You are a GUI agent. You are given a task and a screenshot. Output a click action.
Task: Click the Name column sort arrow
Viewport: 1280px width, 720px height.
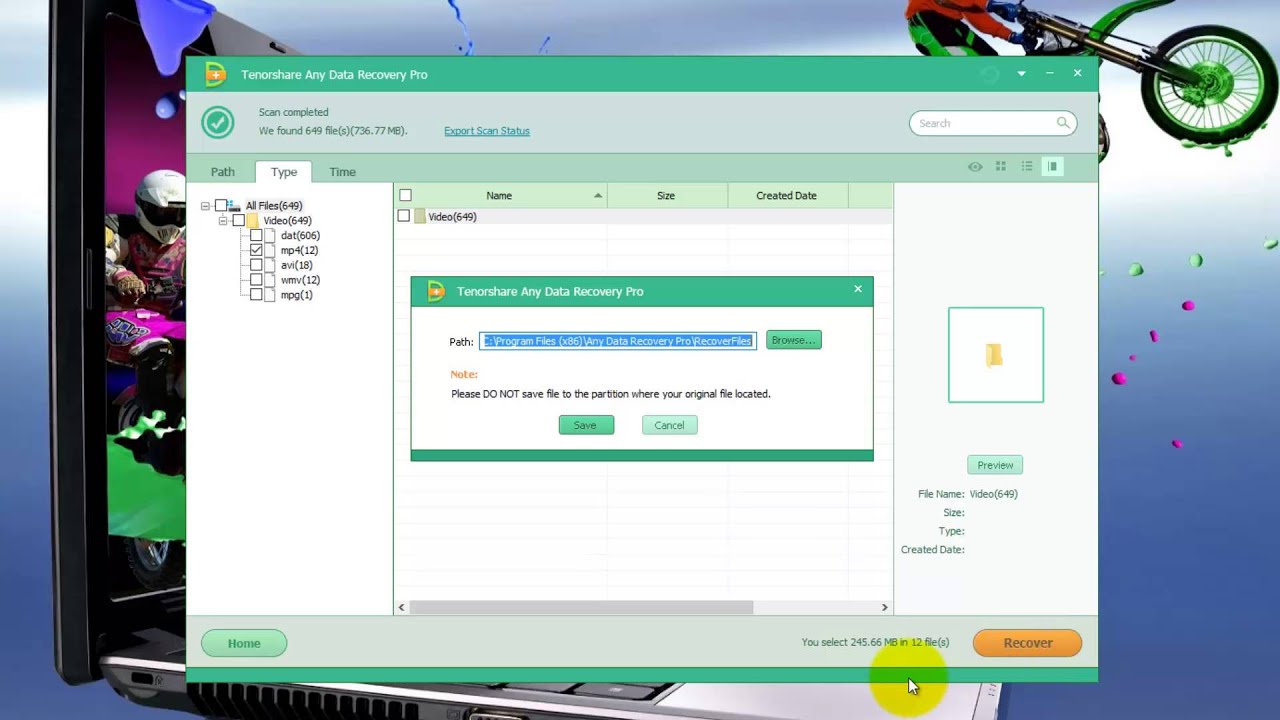tap(598, 195)
